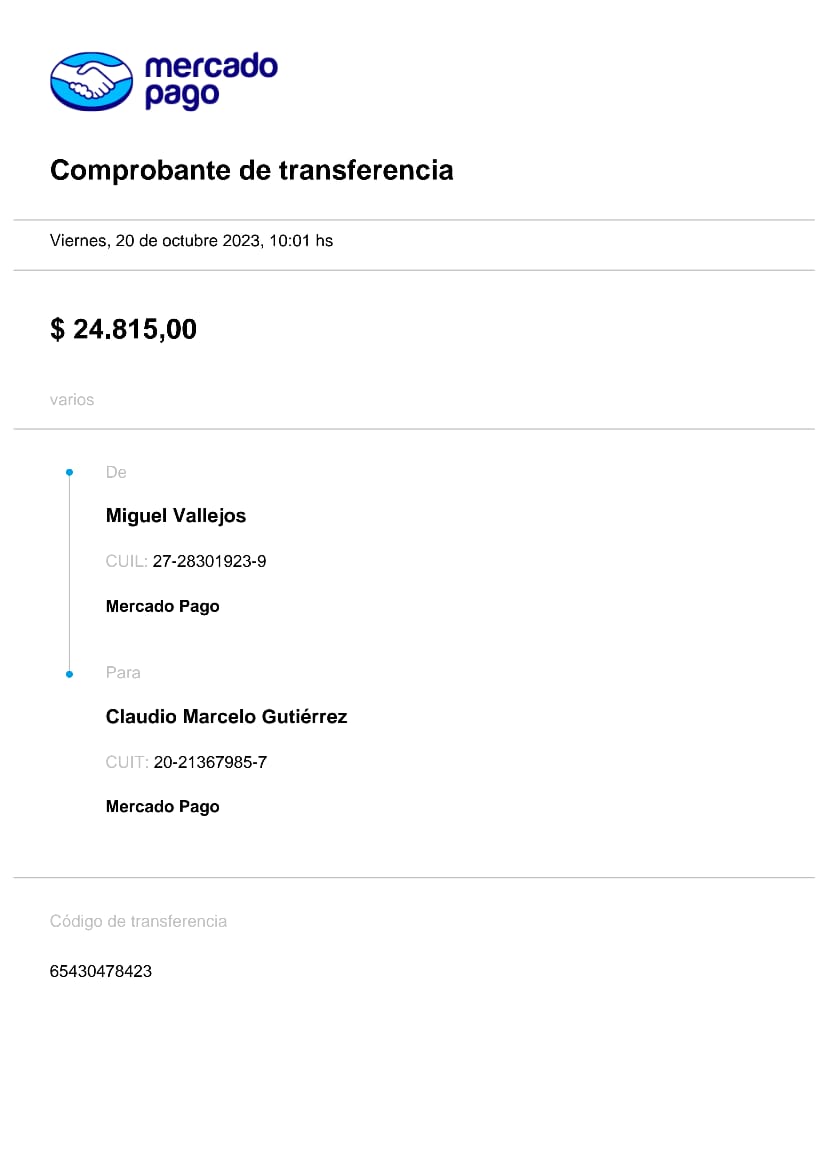Click the amount $ 24.815,00
The width and height of the screenshot is (829, 1173).
[x=123, y=329]
